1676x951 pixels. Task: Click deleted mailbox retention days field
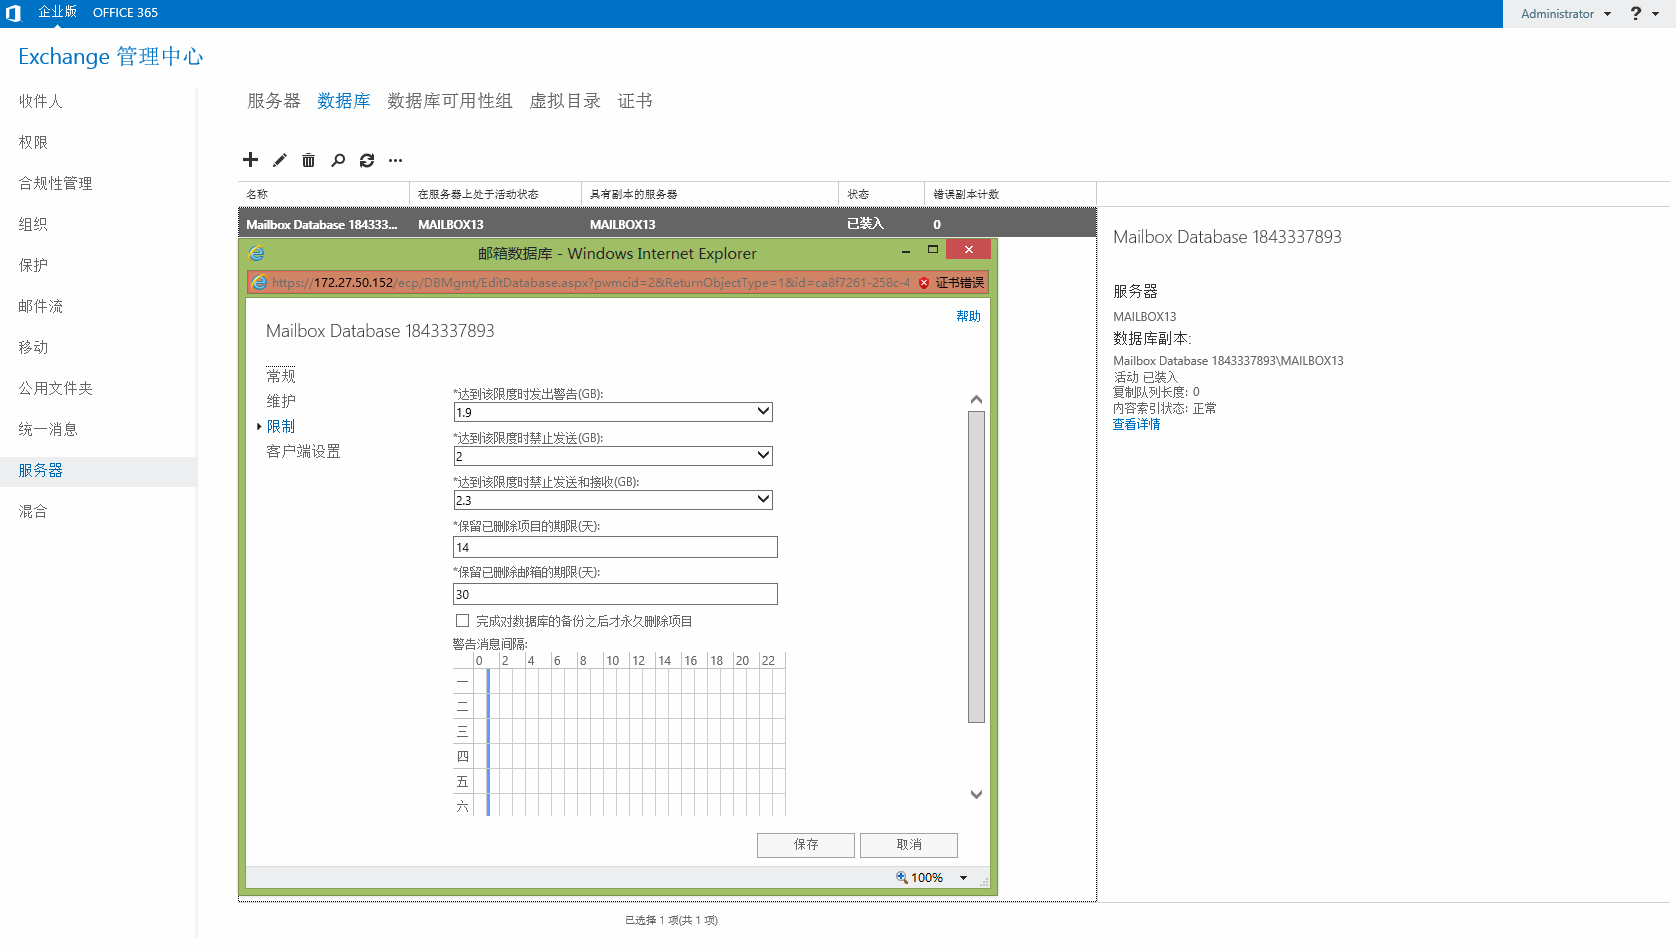pyautogui.click(x=615, y=594)
